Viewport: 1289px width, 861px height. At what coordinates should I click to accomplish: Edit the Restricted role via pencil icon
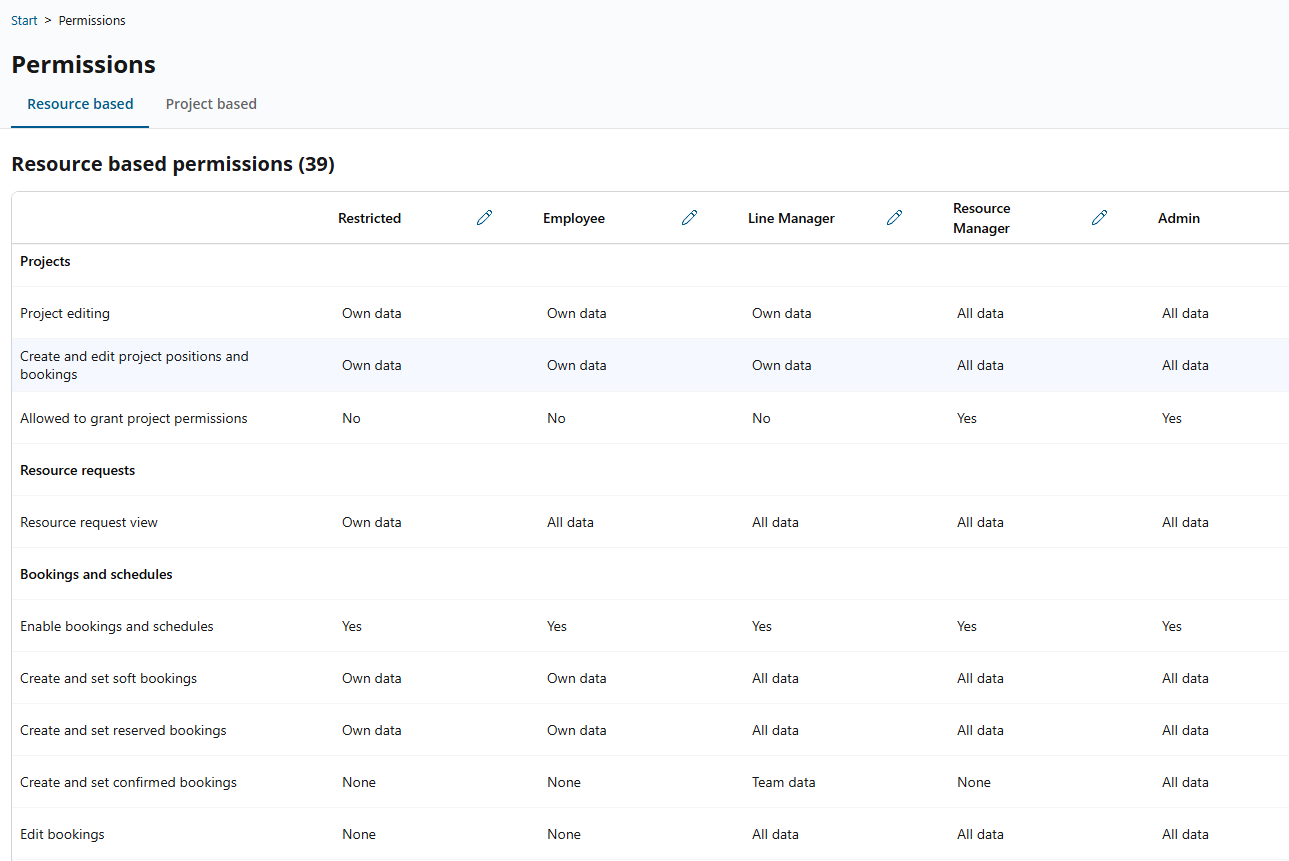point(485,218)
